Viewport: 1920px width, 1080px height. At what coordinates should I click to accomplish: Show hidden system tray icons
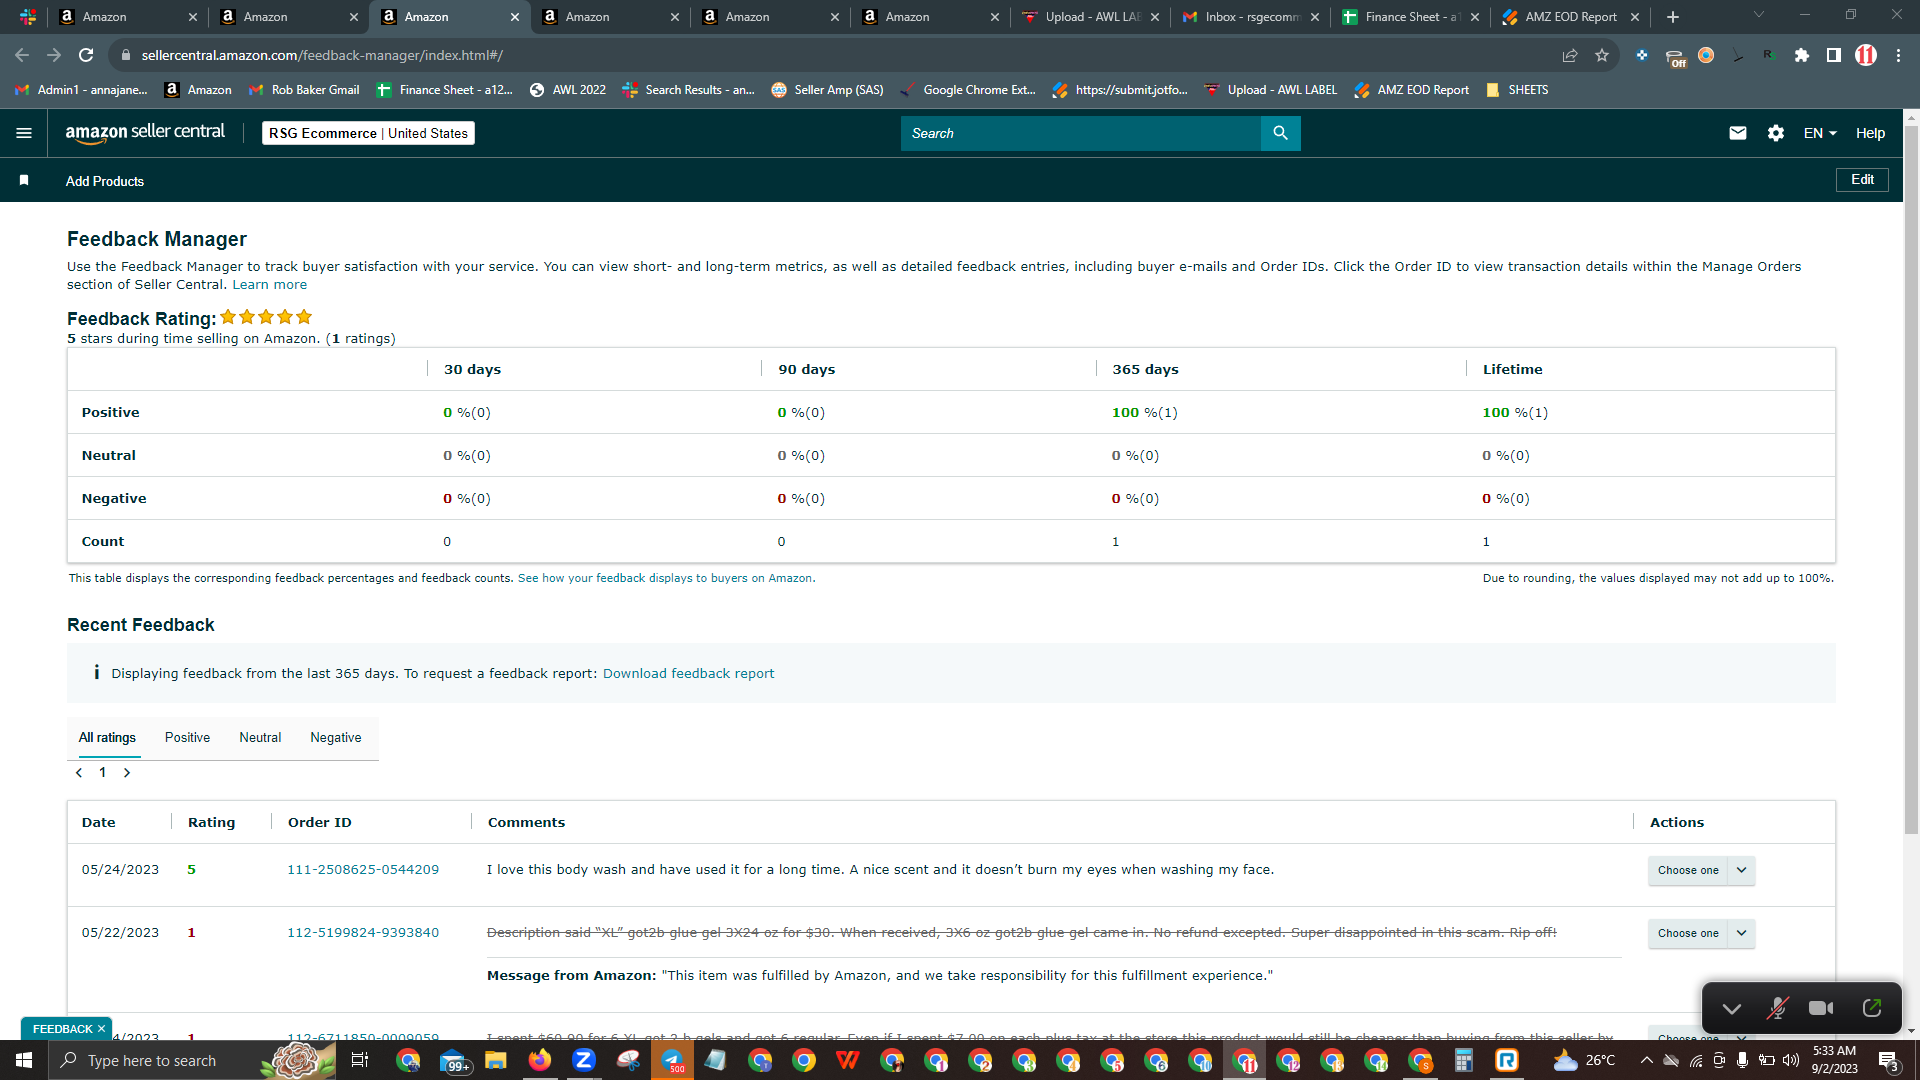click(x=1647, y=1060)
